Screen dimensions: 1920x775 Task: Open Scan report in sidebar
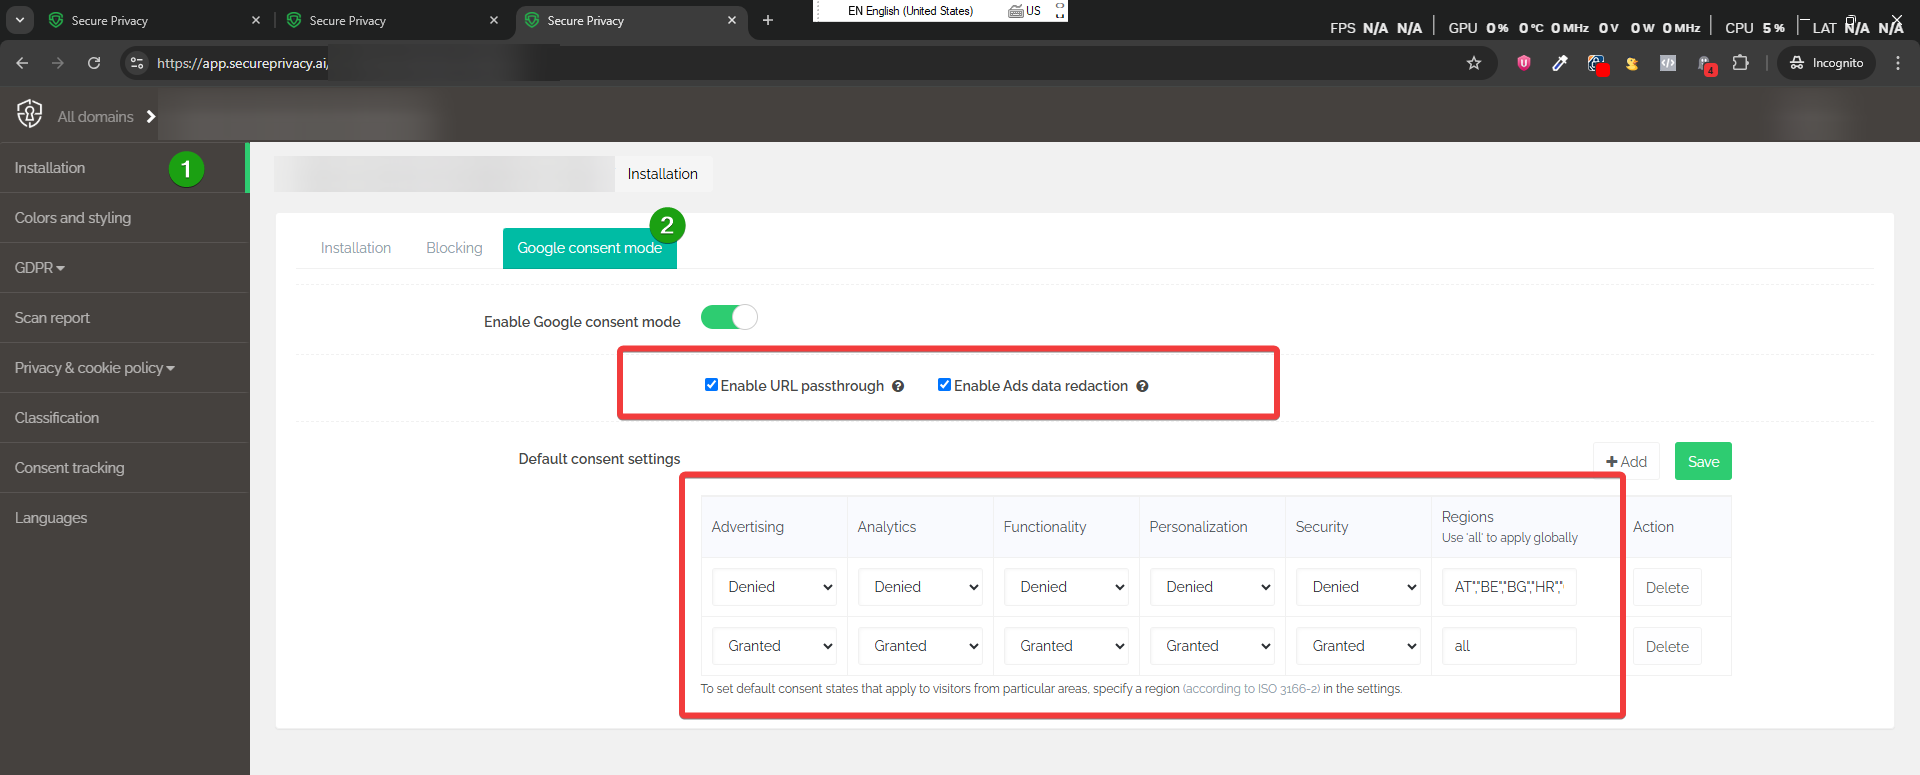click(124, 318)
